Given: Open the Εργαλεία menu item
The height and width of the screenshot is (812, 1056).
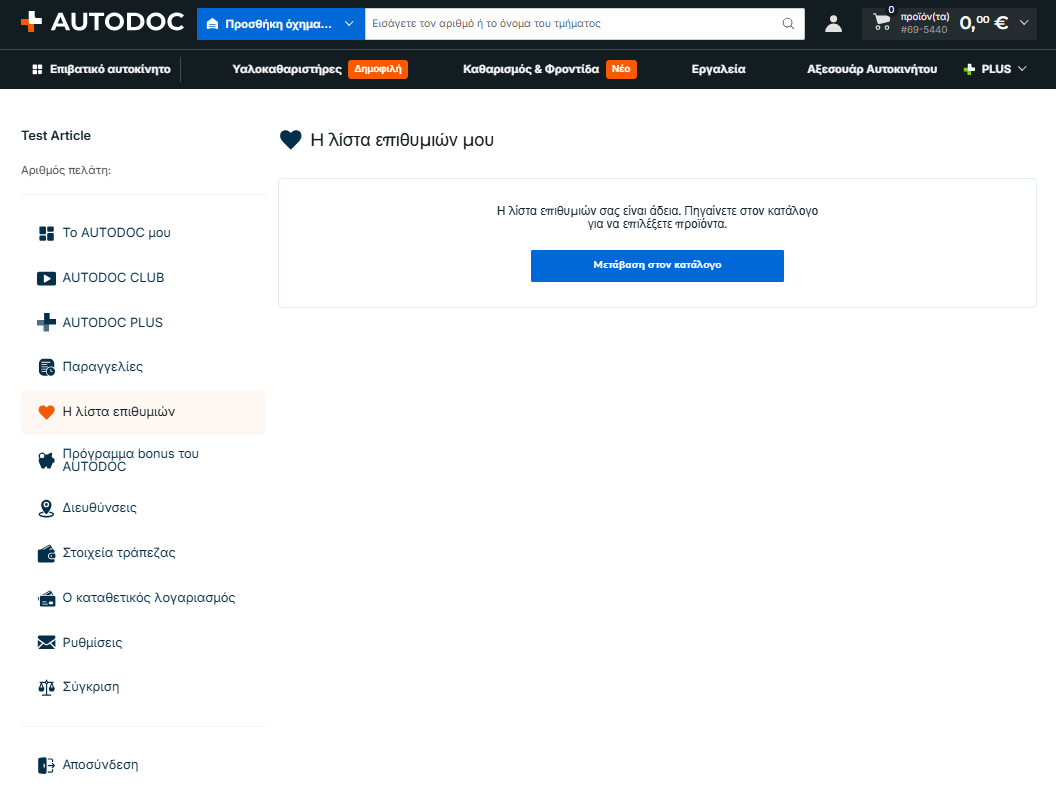Looking at the screenshot, I should coord(719,69).
